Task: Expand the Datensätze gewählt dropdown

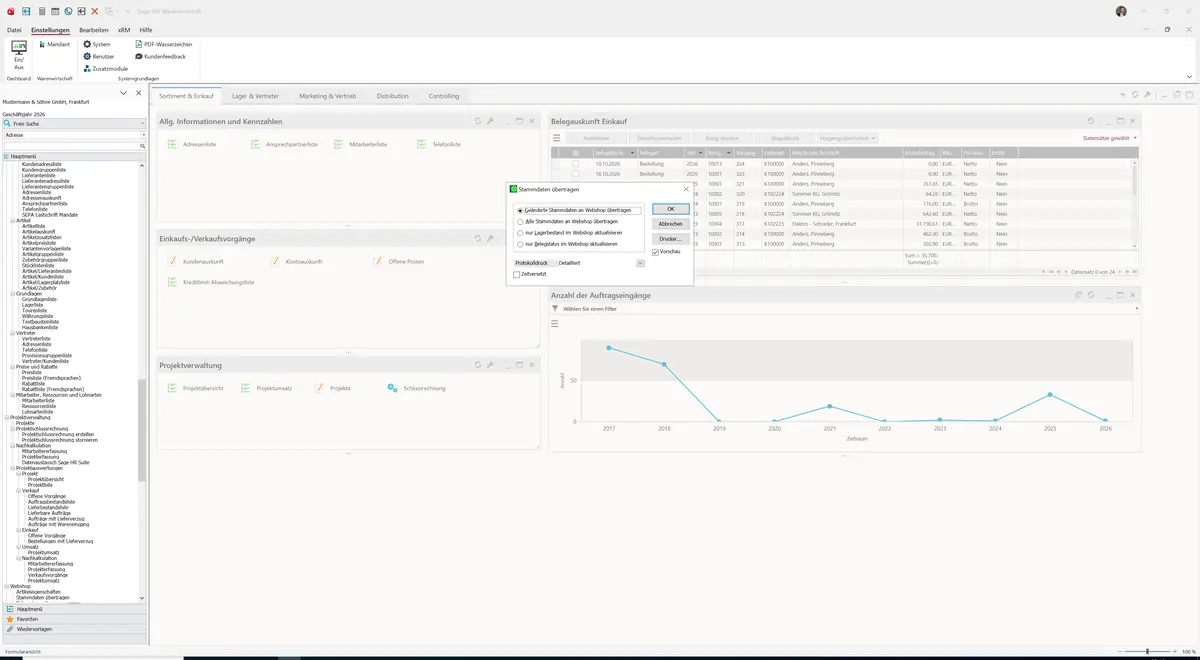Action: coord(1110,138)
